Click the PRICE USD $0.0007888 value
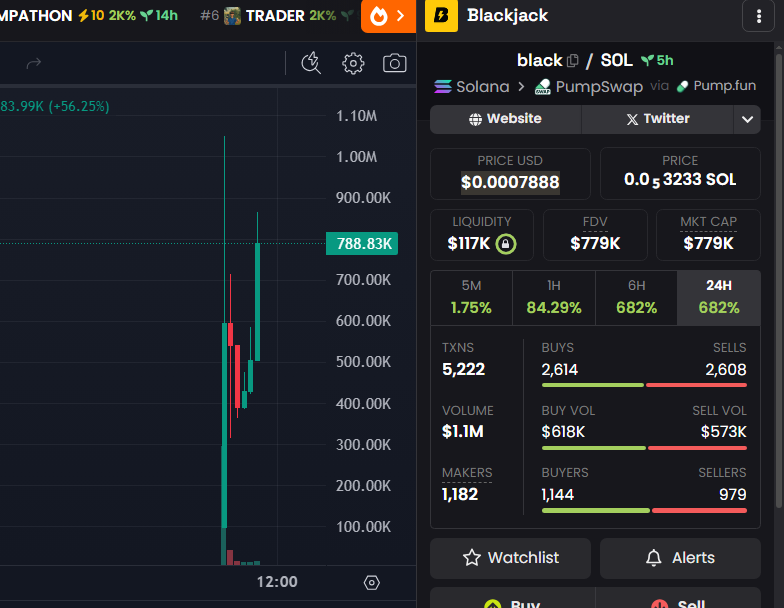This screenshot has width=784, height=608. (510, 182)
